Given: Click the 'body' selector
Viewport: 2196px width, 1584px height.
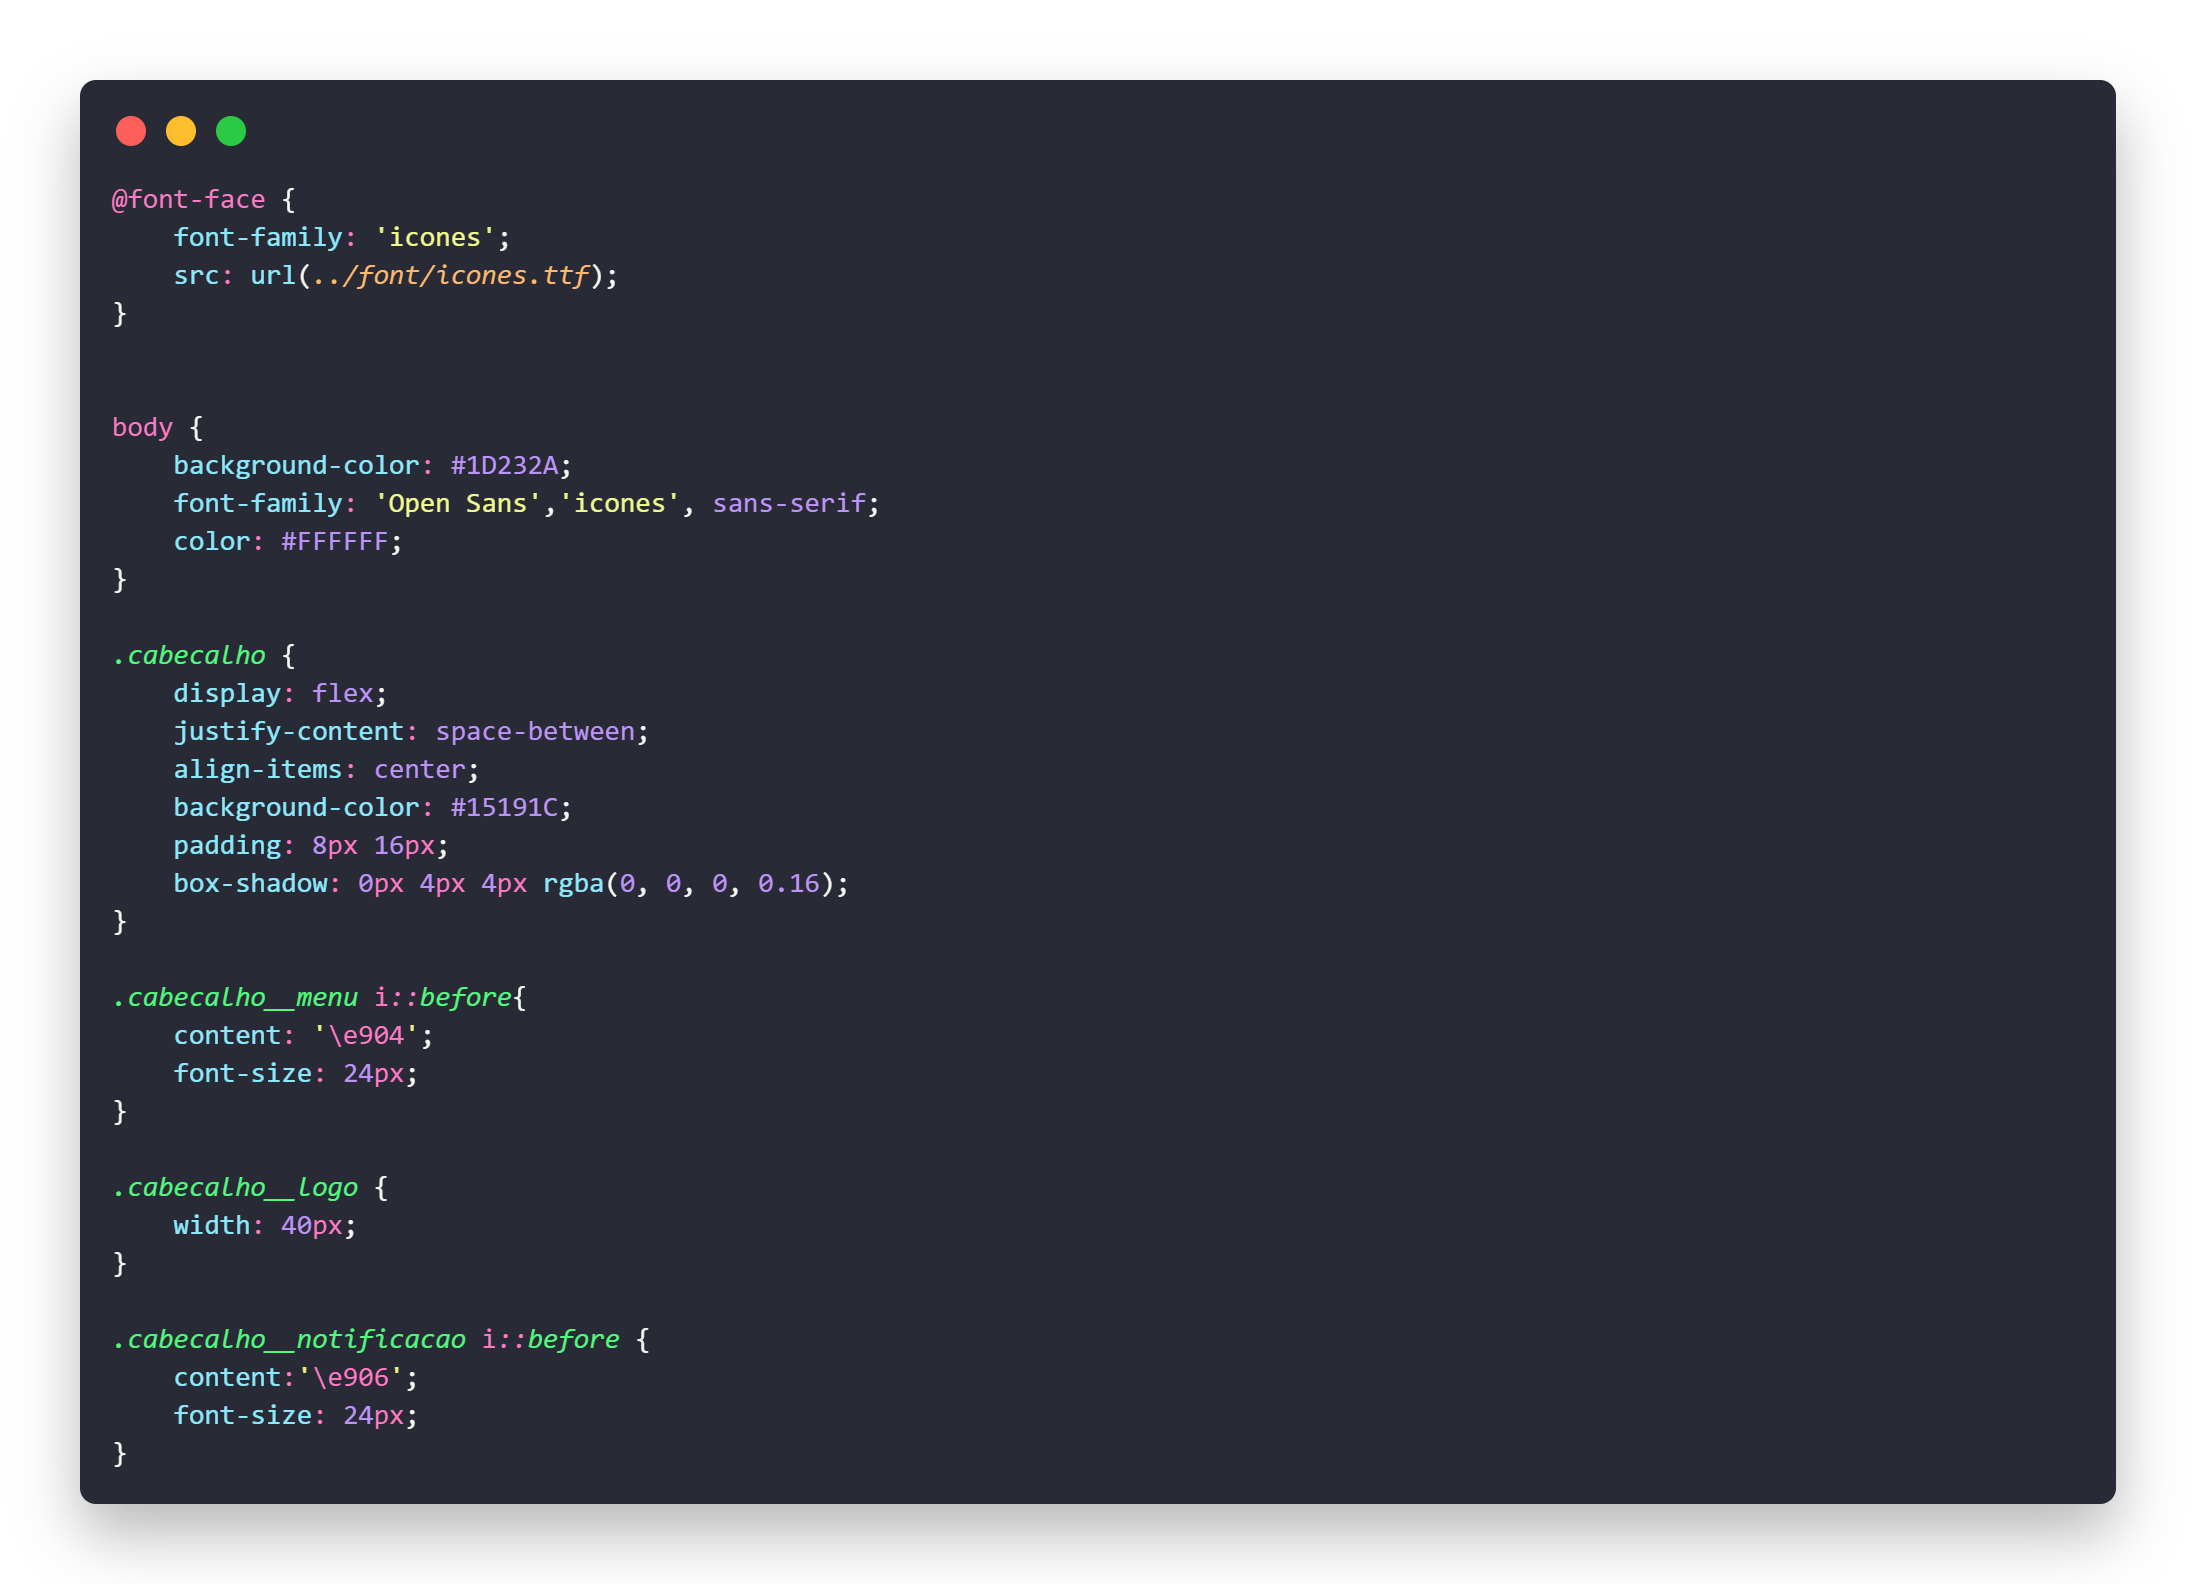Looking at the screenshot, I should (x=143, y=428).
